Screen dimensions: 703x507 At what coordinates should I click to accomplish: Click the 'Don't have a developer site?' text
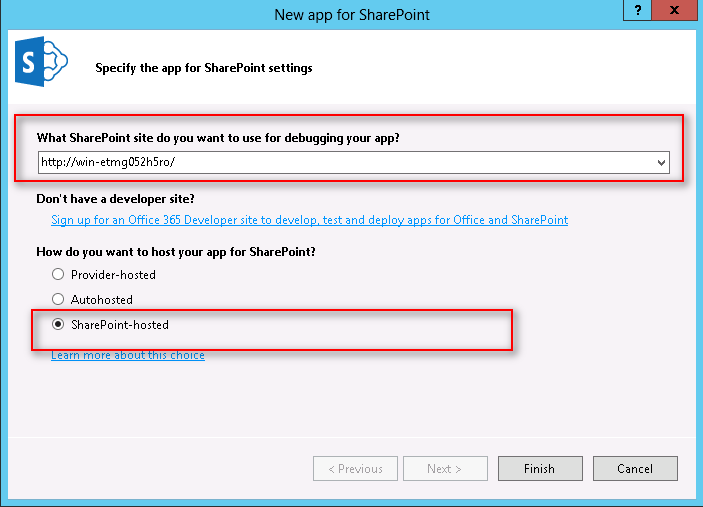click(x=115, y=199)
